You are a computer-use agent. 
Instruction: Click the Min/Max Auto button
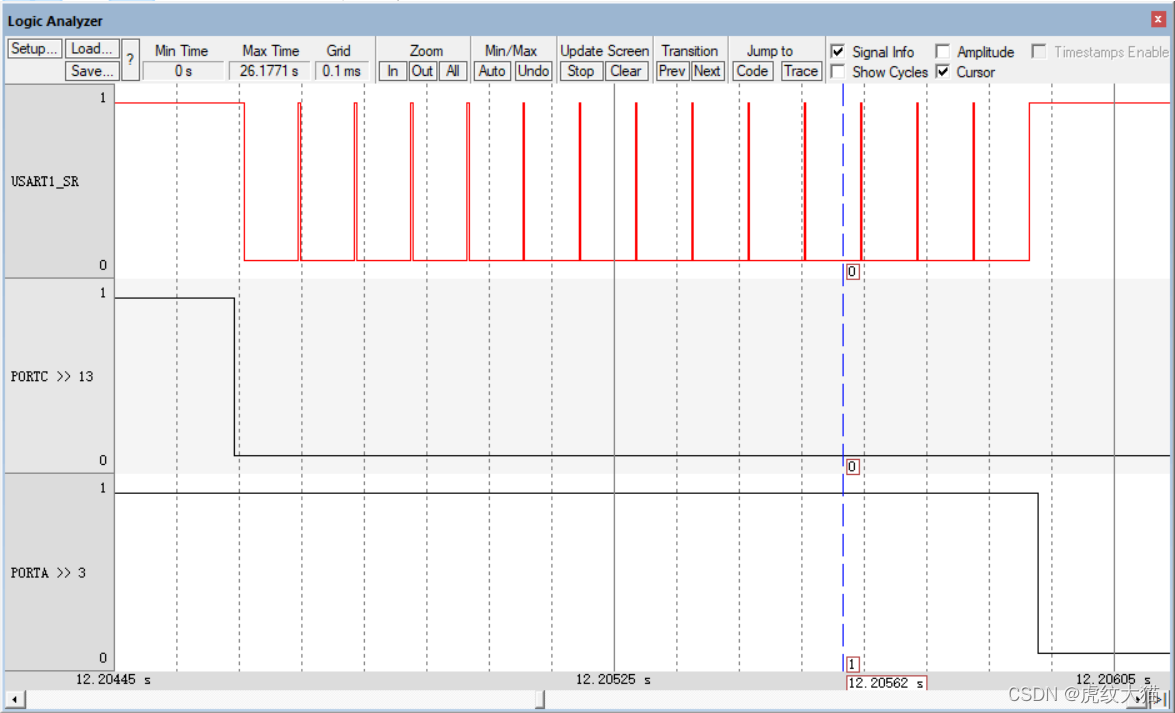click(x=492, y=71)
